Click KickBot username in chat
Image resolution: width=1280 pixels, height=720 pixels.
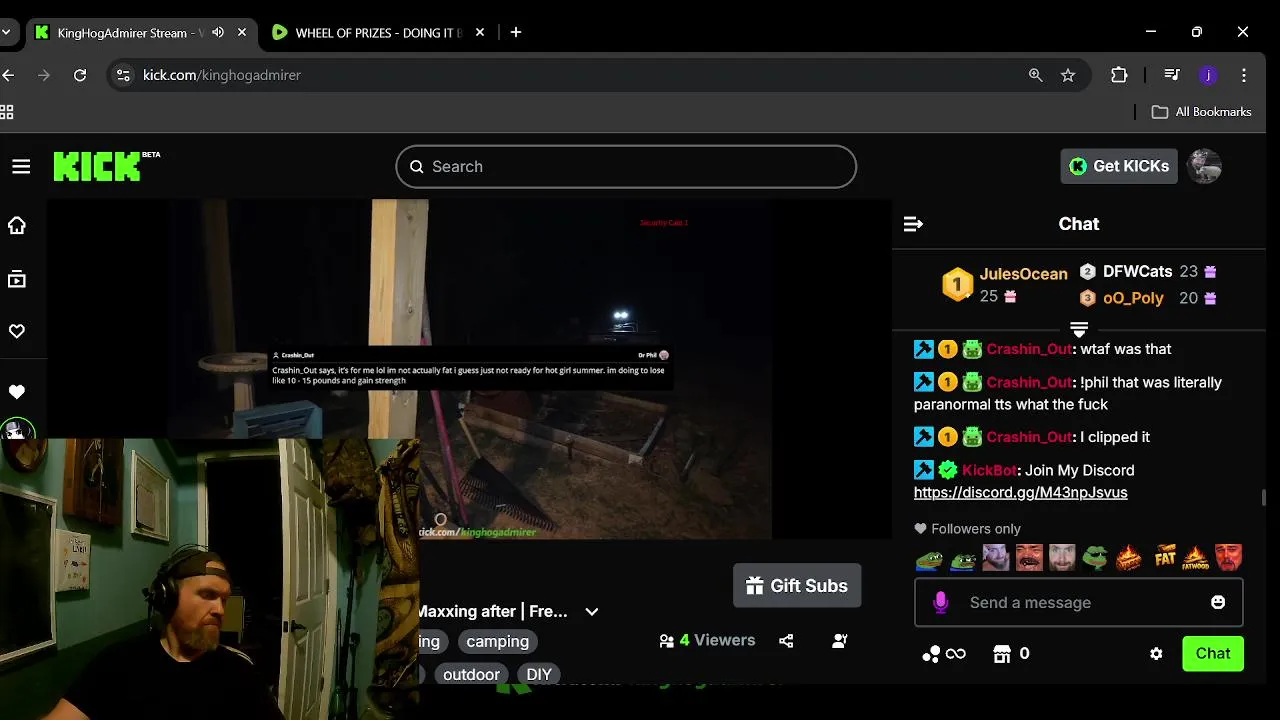pos(989,470)
